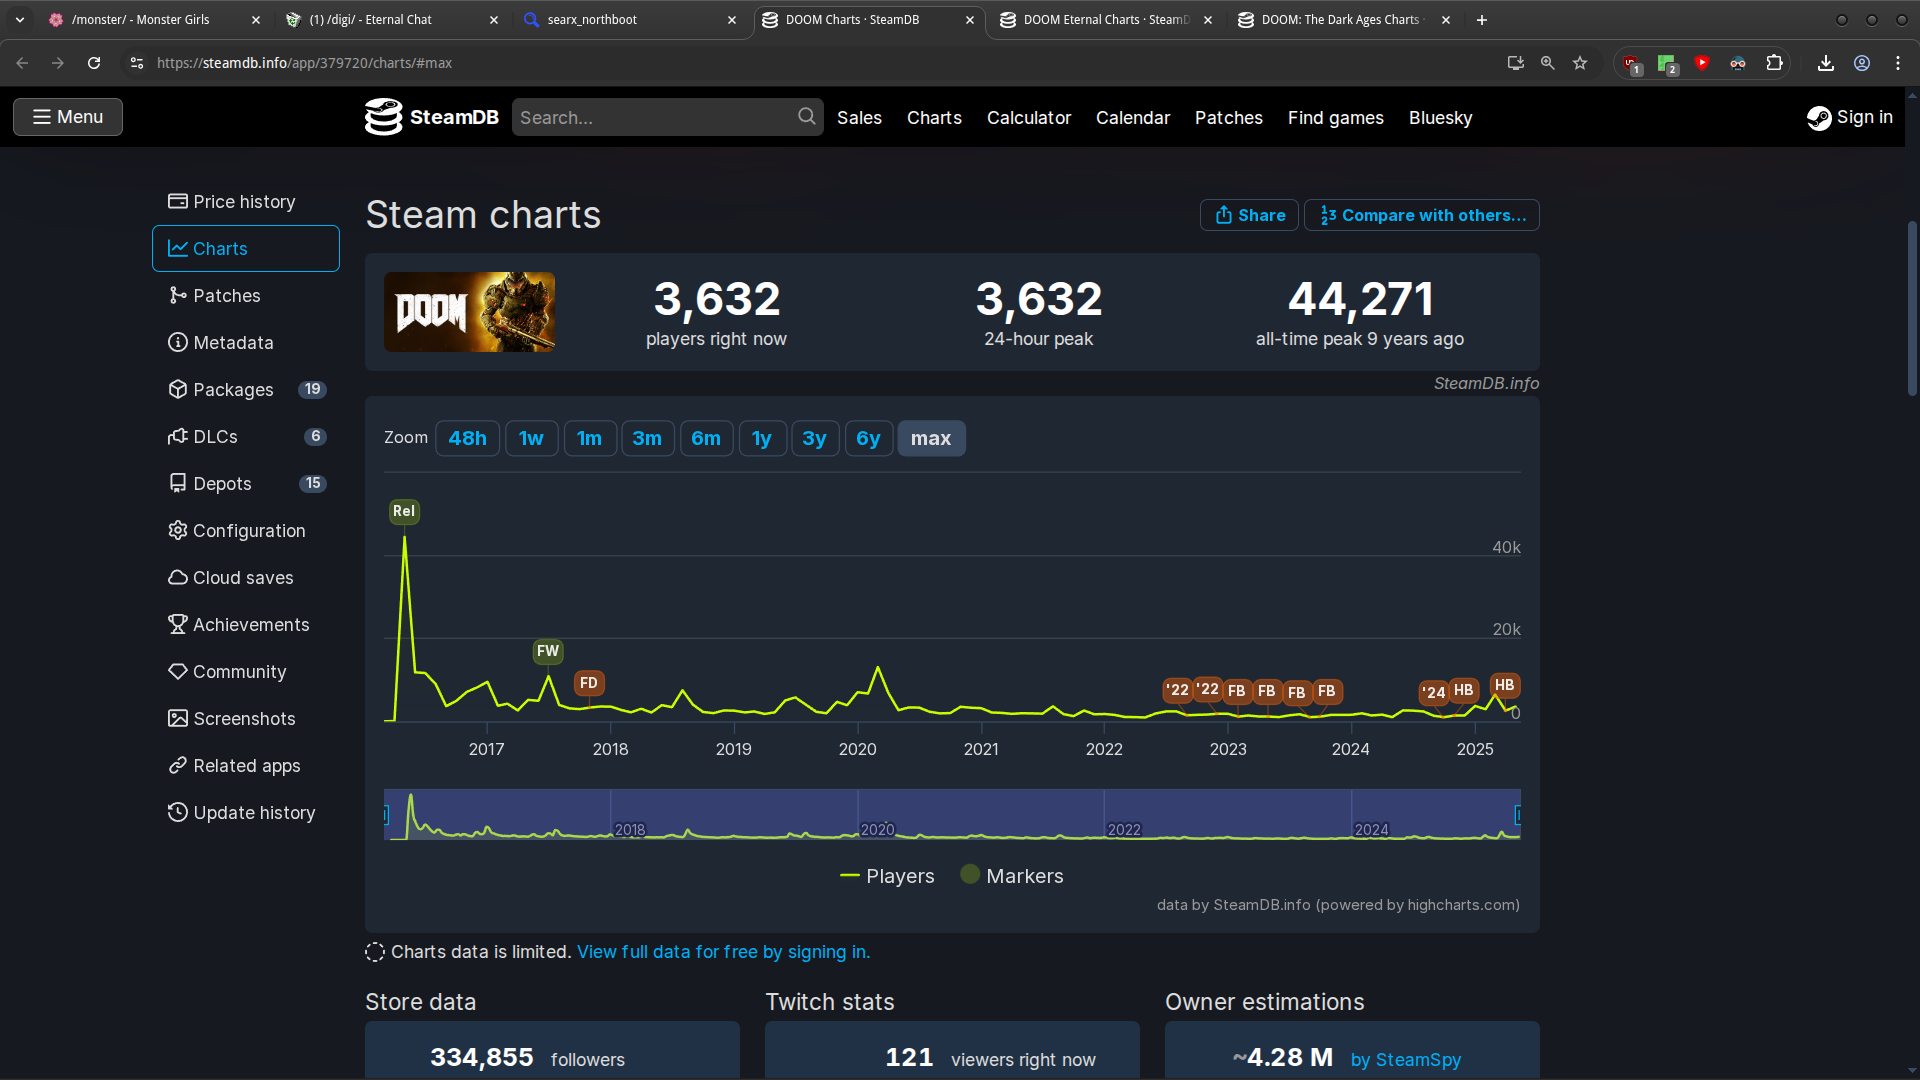Grab the navigator right range handle
Image resolution: width=1920 pixels, height=1080 pixels.
coord(1518,815)
